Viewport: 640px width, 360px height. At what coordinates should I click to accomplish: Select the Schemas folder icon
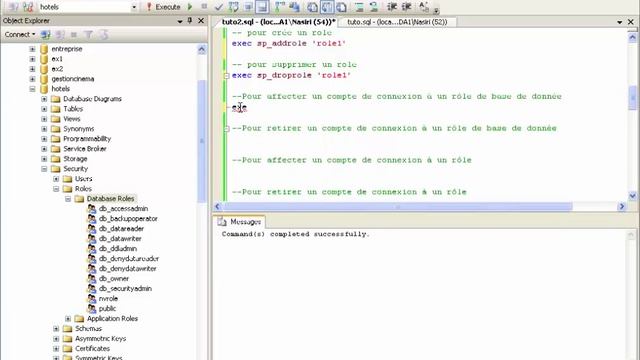tap(67, 329)
